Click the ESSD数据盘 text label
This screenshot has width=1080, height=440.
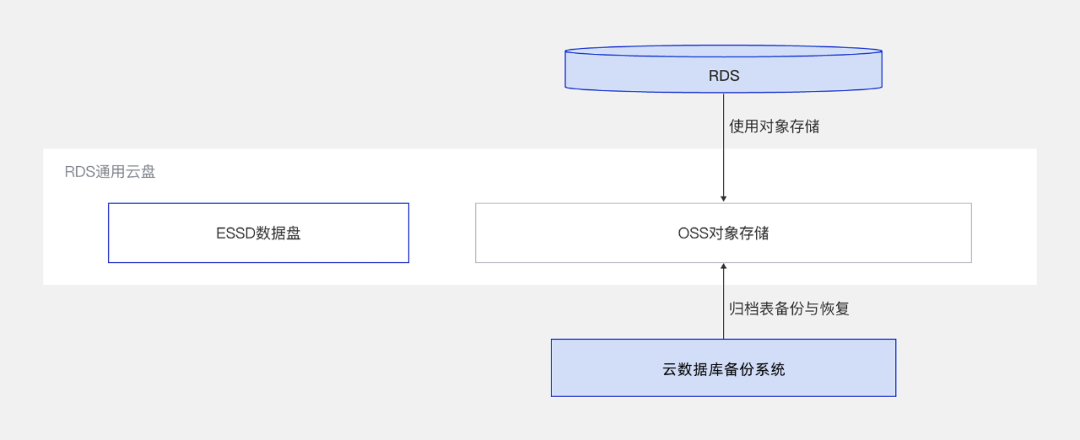pos(258,233)
